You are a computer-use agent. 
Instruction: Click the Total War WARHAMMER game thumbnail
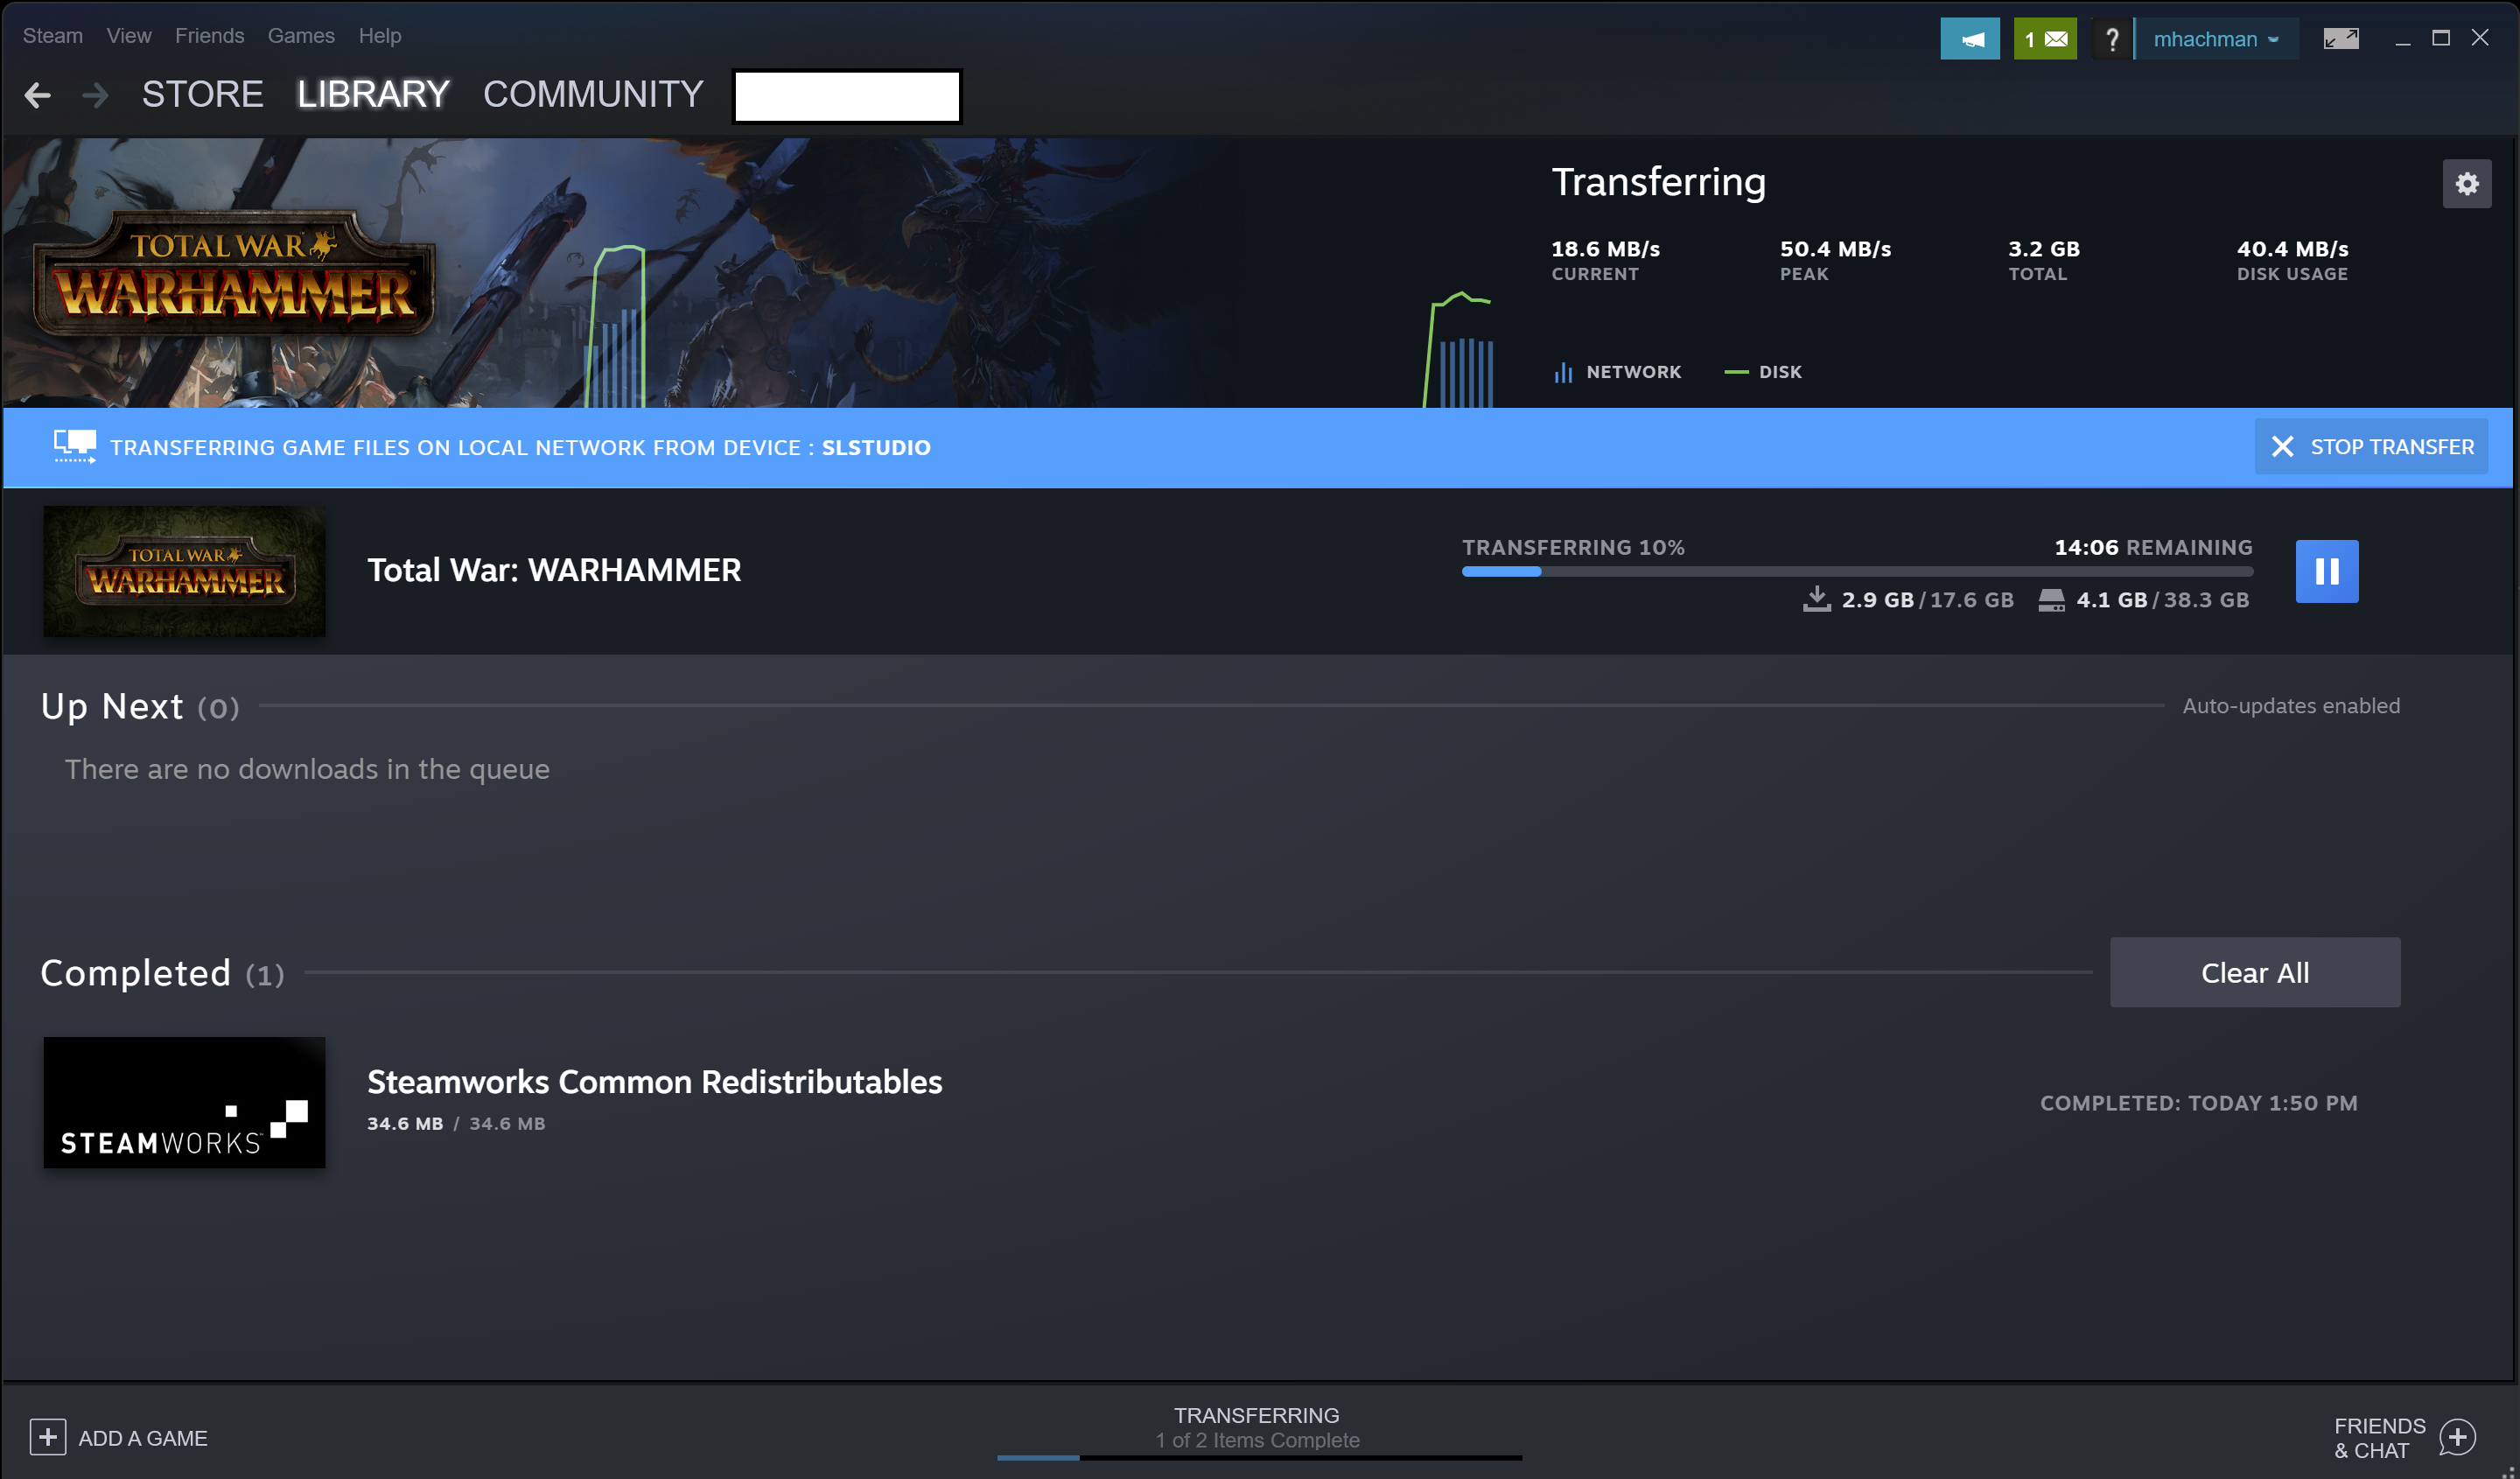[x=183, y=571]
